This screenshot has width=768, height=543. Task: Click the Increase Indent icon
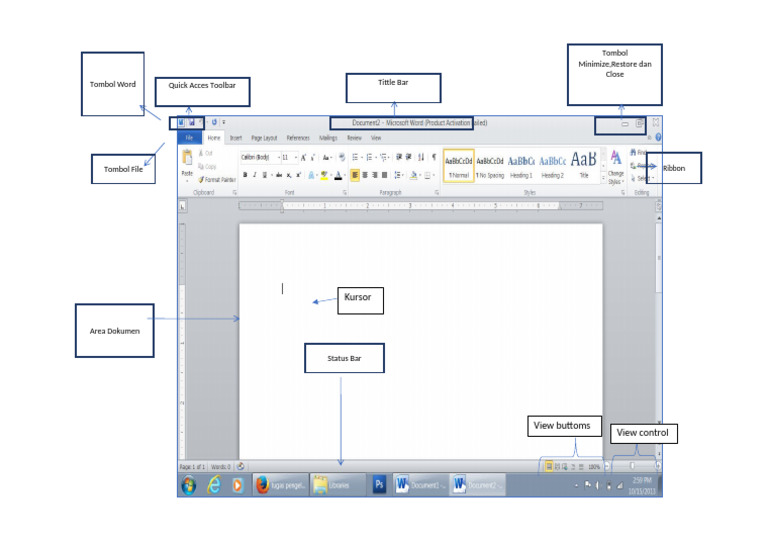click(x=408, y=157)
